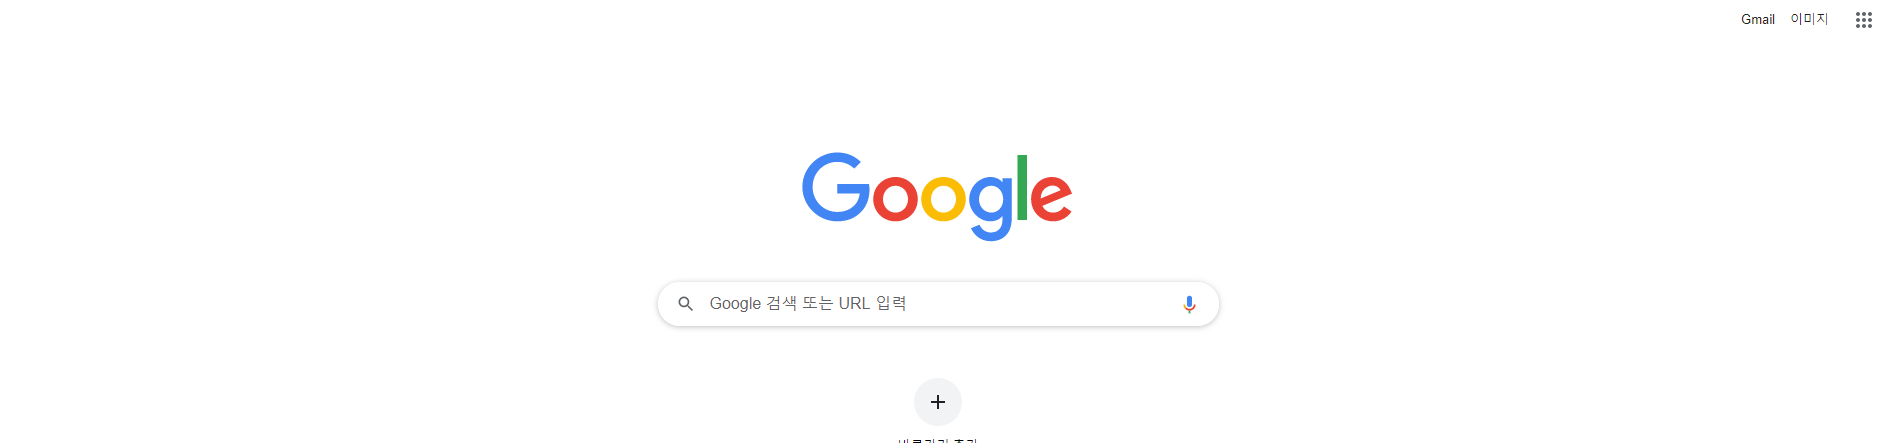Image resolution: width=1885 pixels, height=443 pixels.
Task: Start voice search with the microphone icon
Action: click(1189, 304)
